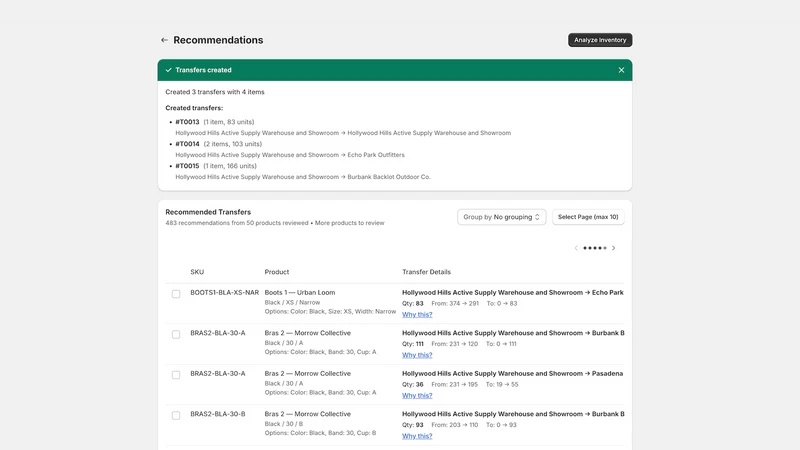Click 'Created 3 transfers with 4 items' text
This screenshot has height=450, width=800.
(x=215, y=92)
